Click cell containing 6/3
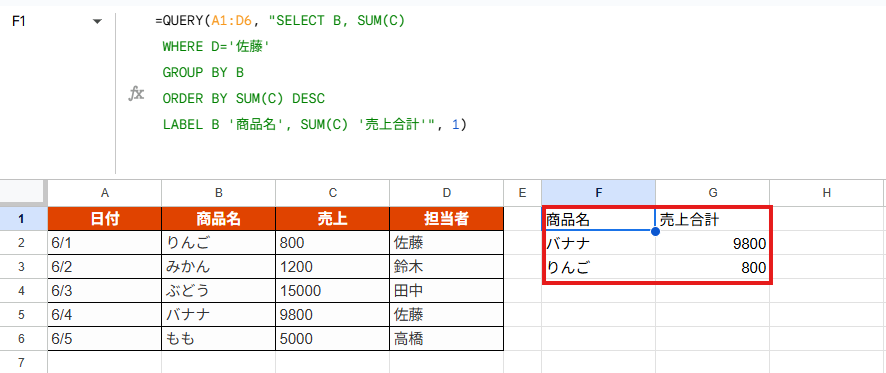 click(105, 290)
